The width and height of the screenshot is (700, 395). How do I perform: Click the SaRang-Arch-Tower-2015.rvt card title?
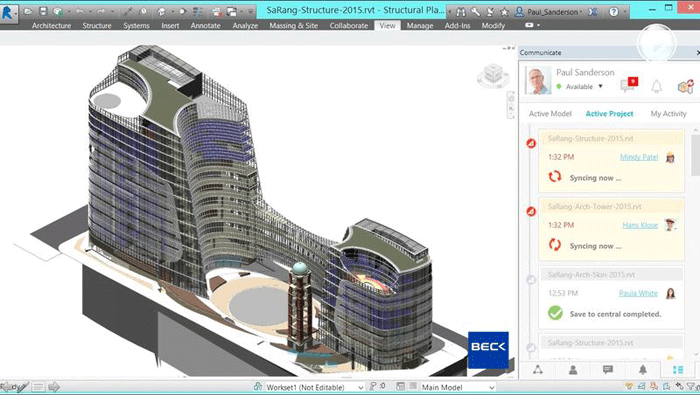pyautogui.click(x=594, y=207)
